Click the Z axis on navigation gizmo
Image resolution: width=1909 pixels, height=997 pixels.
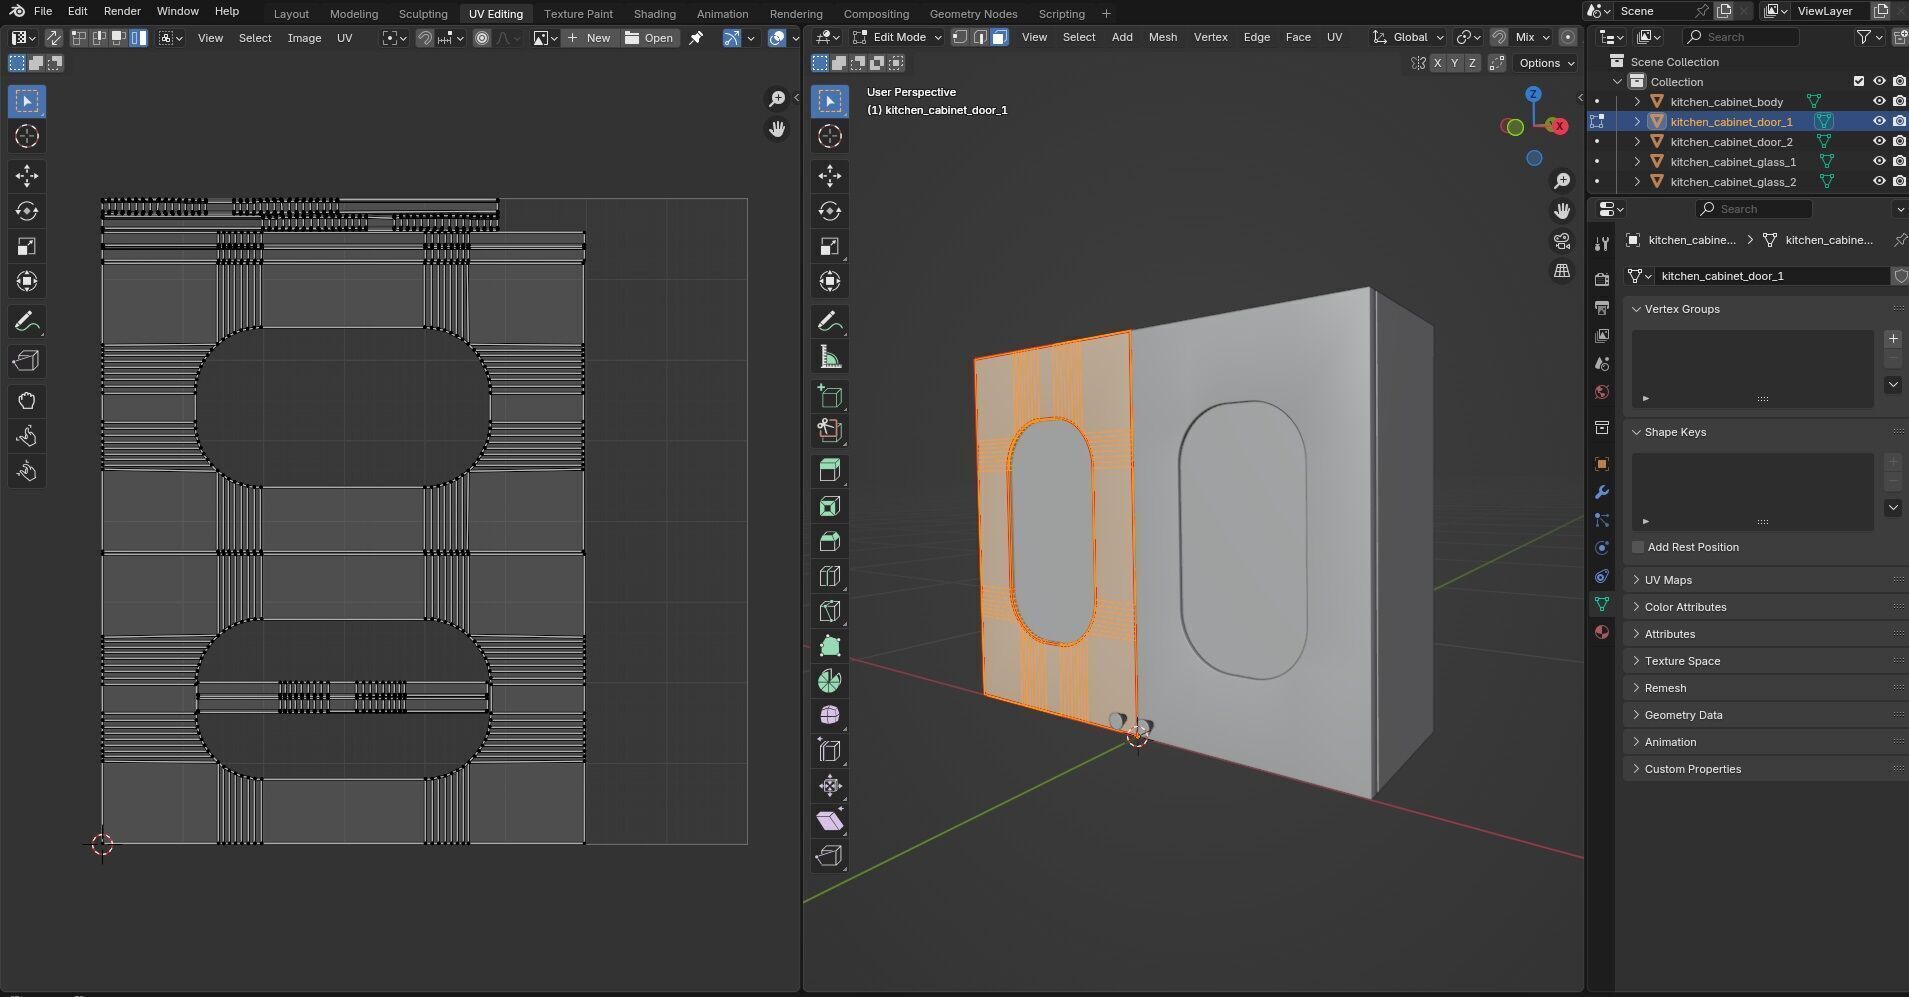(1533, 94)
